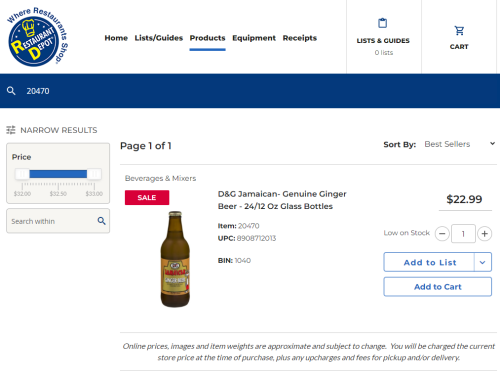500x379 pixels.
Task: Click the left handle of the Price slider
Action: 22,174
